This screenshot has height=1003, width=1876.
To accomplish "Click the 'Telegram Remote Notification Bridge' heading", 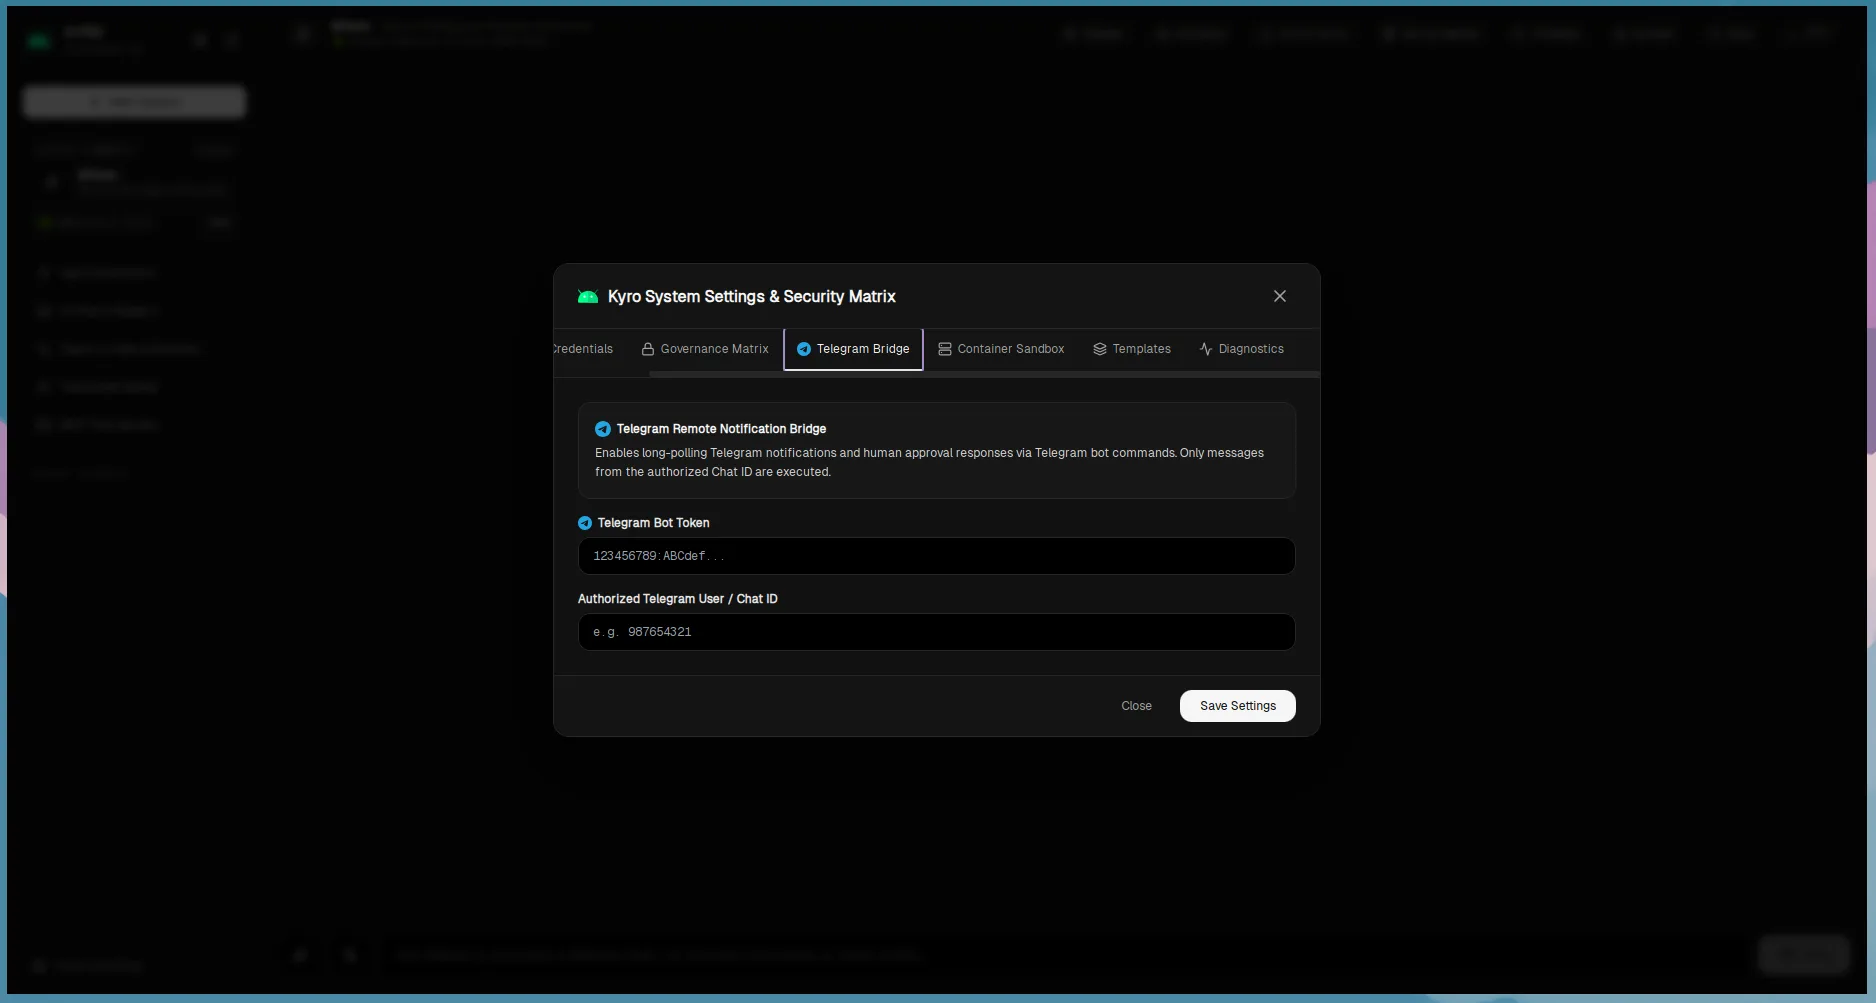I will (721, 429).
